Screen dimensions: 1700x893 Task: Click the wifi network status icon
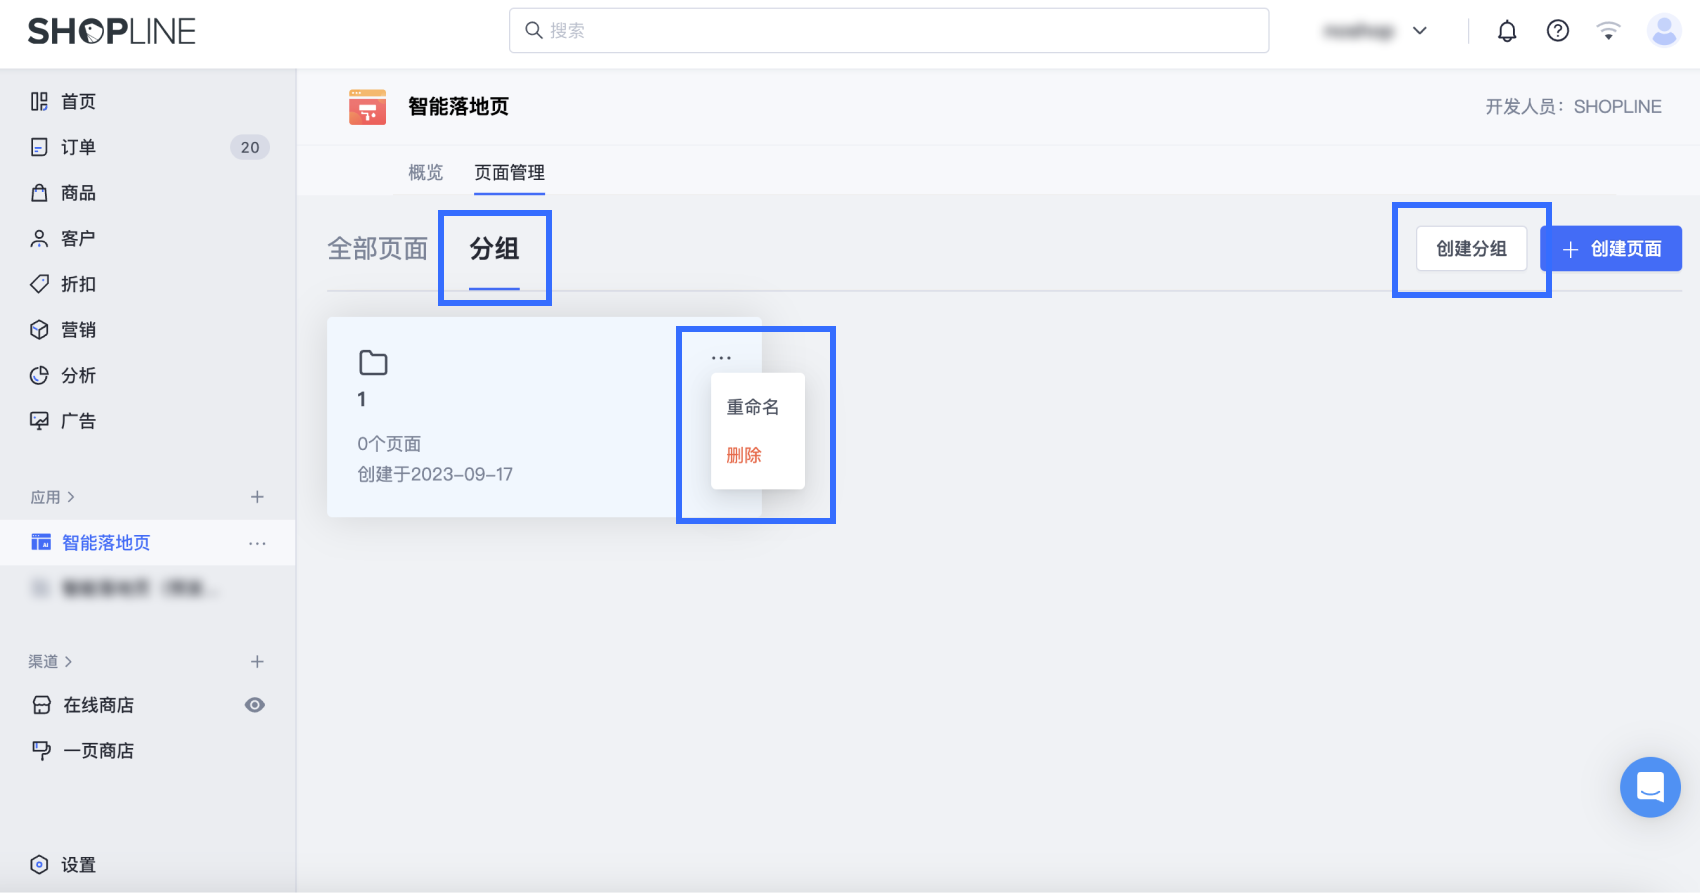[1608, 31]
